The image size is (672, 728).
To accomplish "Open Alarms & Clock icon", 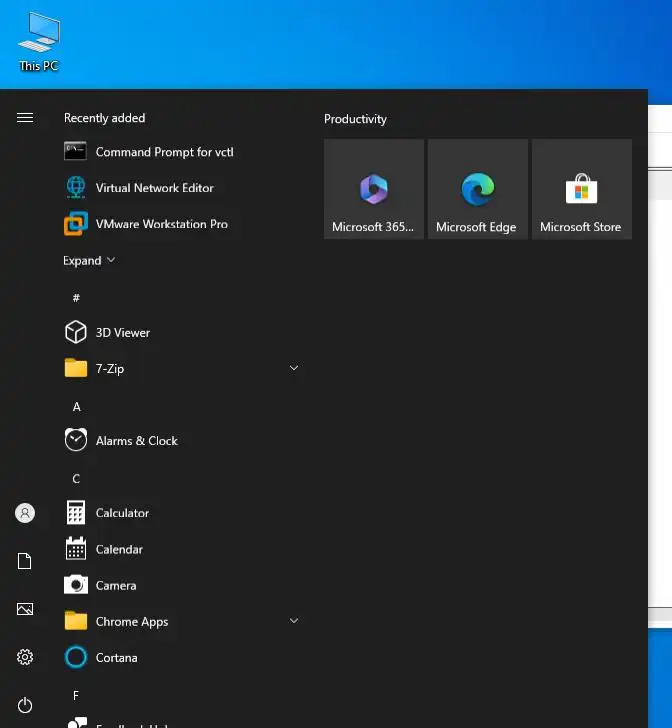I will coord(76,440).
